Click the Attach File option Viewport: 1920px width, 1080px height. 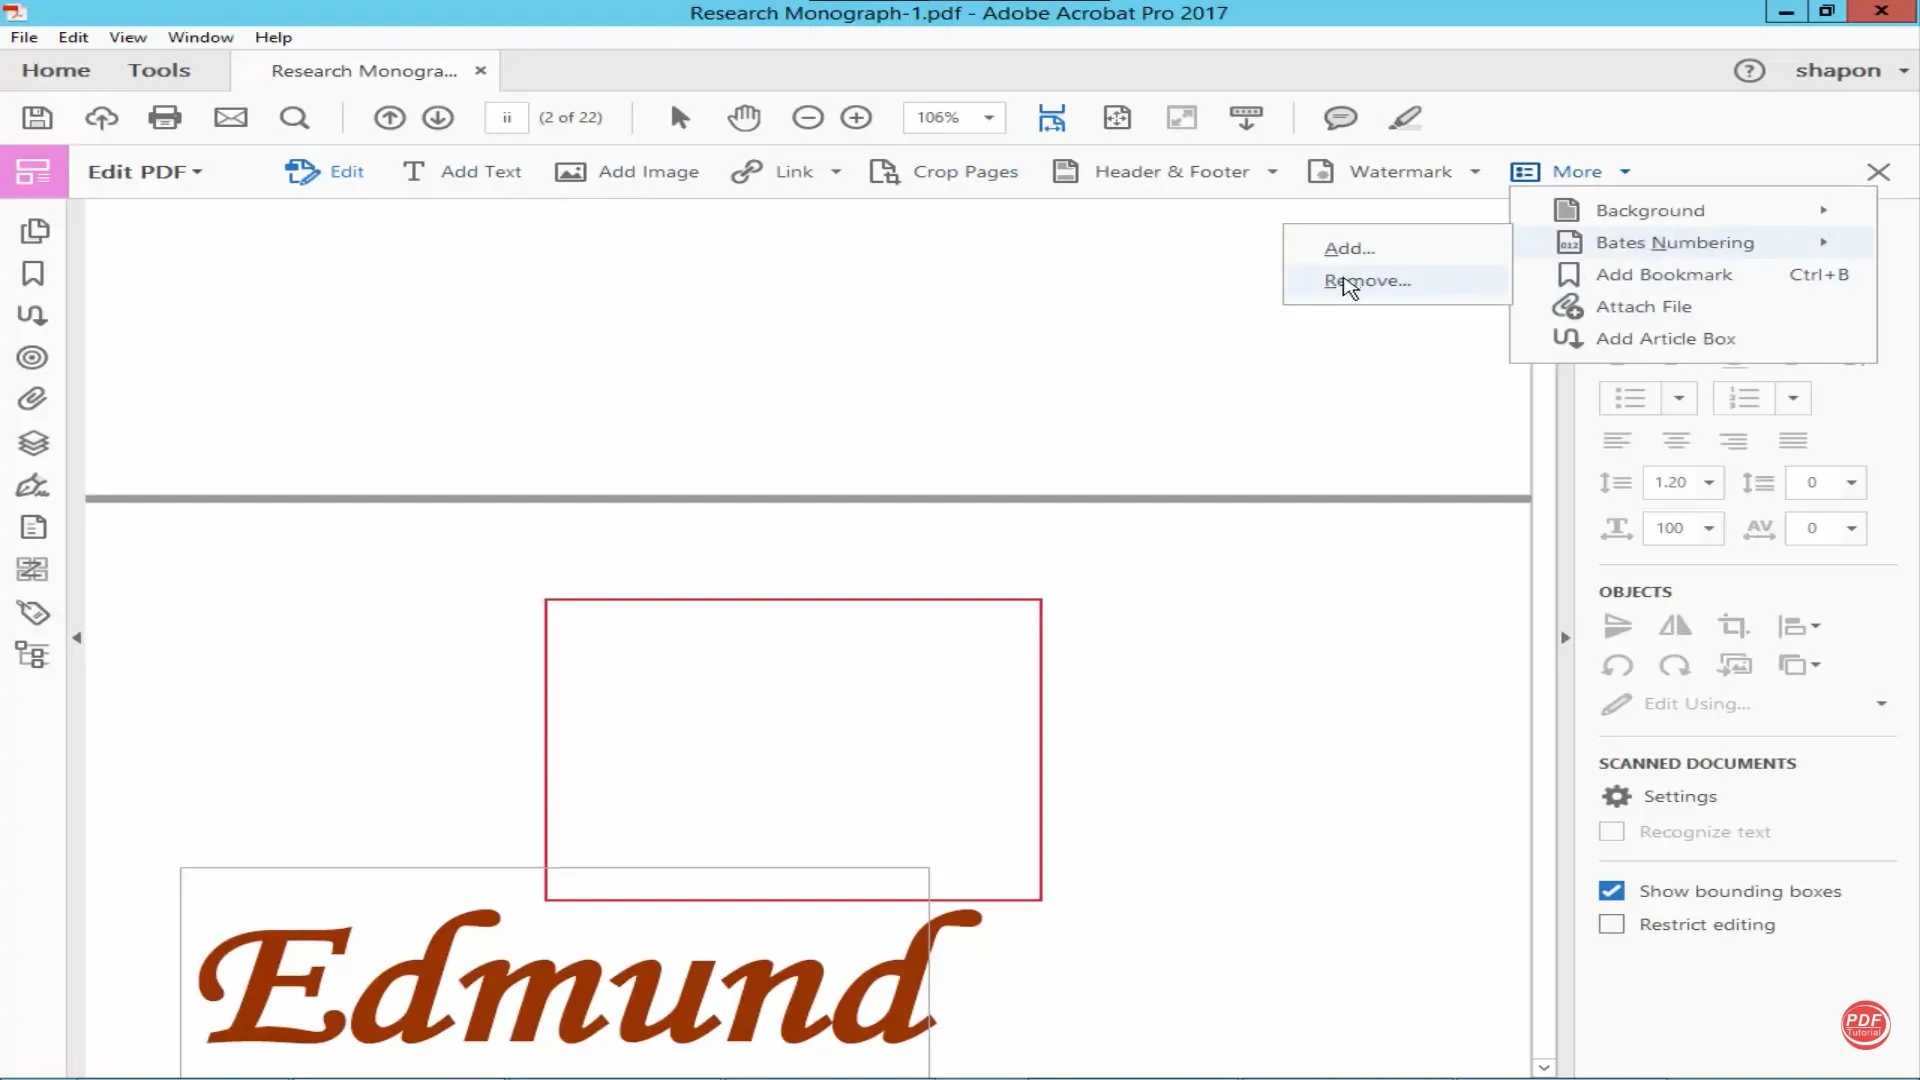click(1643, 306)
